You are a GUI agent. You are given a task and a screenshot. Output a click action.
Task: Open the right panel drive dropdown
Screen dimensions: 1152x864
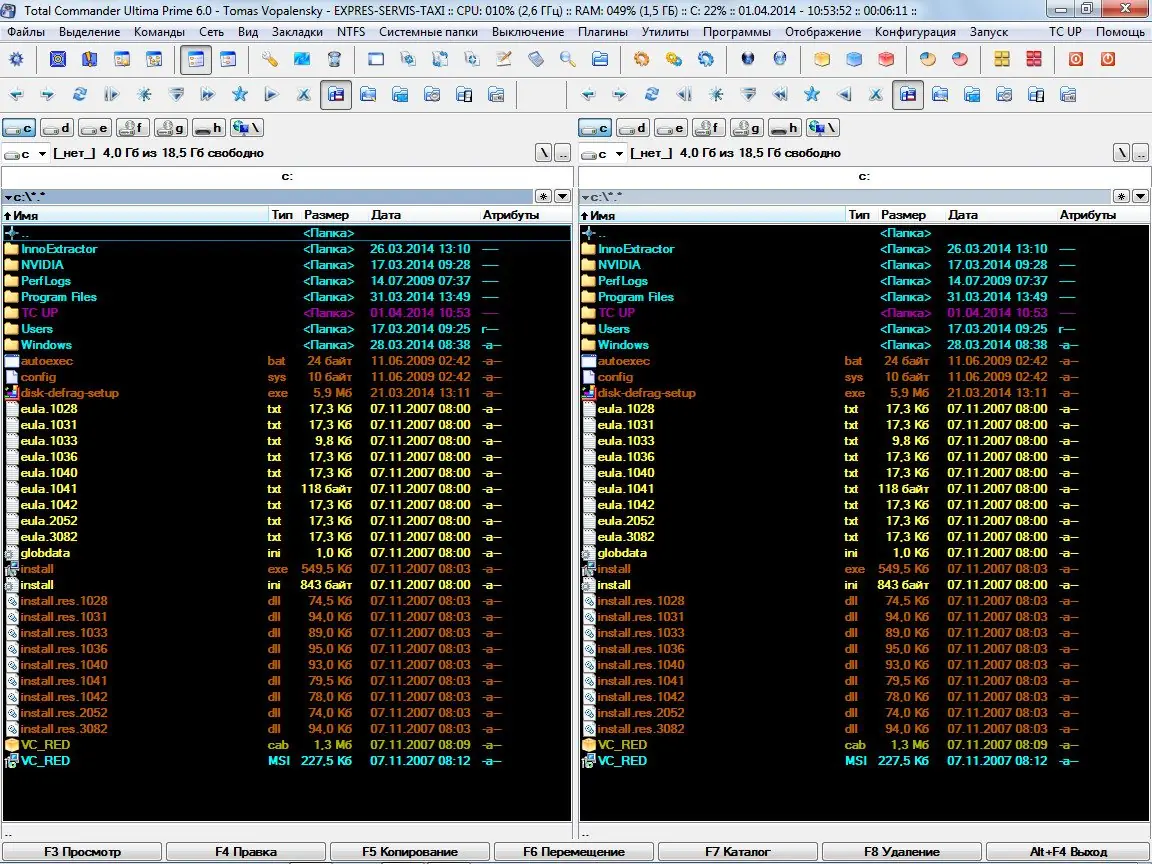point(602,153)
